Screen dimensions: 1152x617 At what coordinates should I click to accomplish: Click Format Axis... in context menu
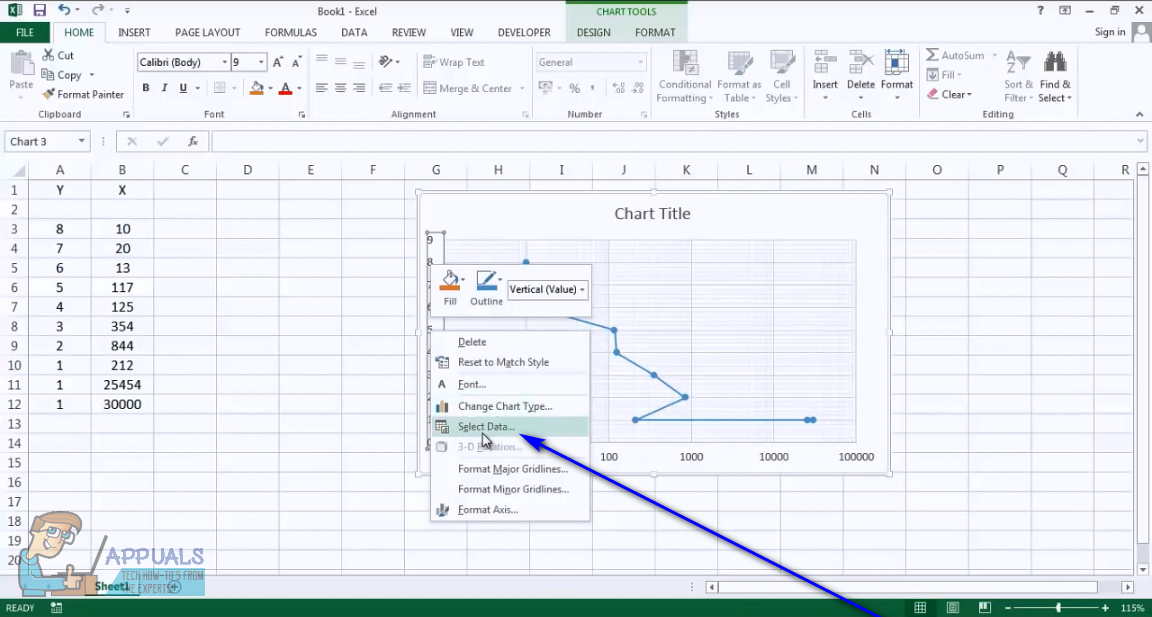click(511, 510)
